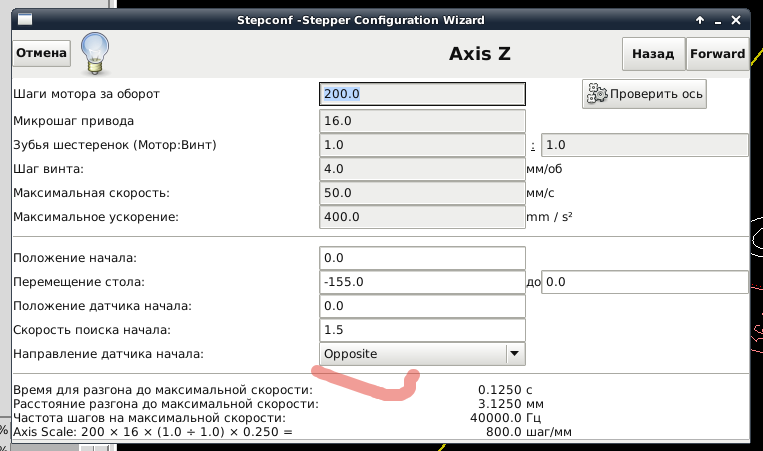The image size is (763, 451).
Task: Proceed with the Forward button
Action: [717, 54]
